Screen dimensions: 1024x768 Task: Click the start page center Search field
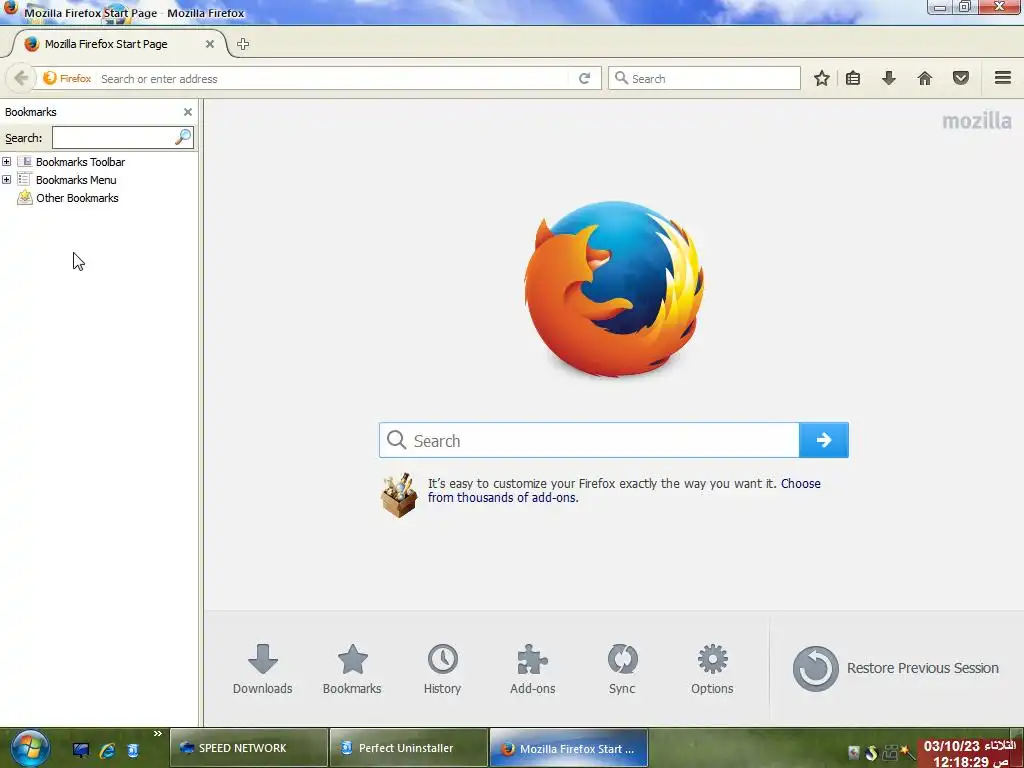coord(589,440)
